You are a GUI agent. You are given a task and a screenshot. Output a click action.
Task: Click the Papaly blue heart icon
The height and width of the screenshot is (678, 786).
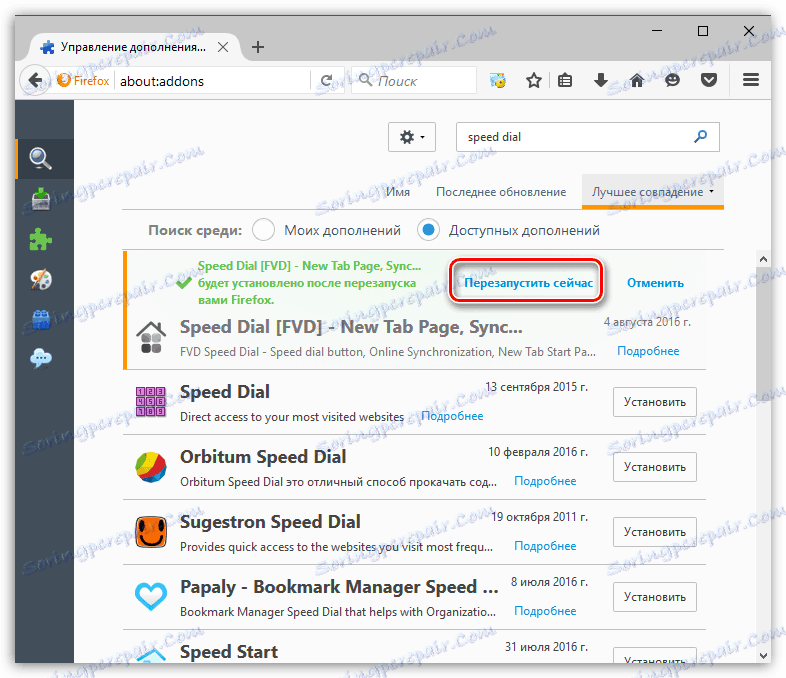[x=151, y=596]
